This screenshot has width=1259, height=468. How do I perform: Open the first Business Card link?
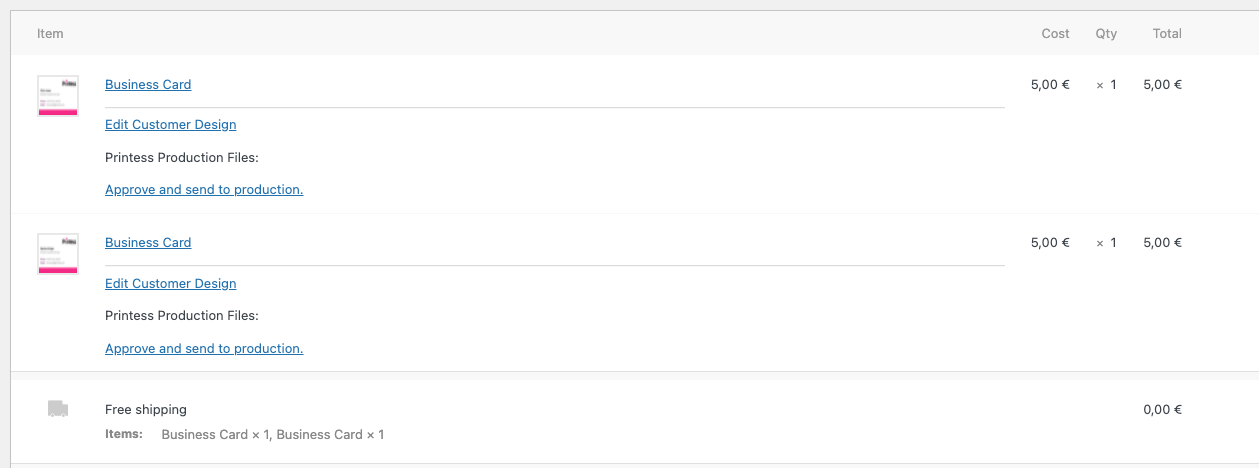(x=148, y=85)
